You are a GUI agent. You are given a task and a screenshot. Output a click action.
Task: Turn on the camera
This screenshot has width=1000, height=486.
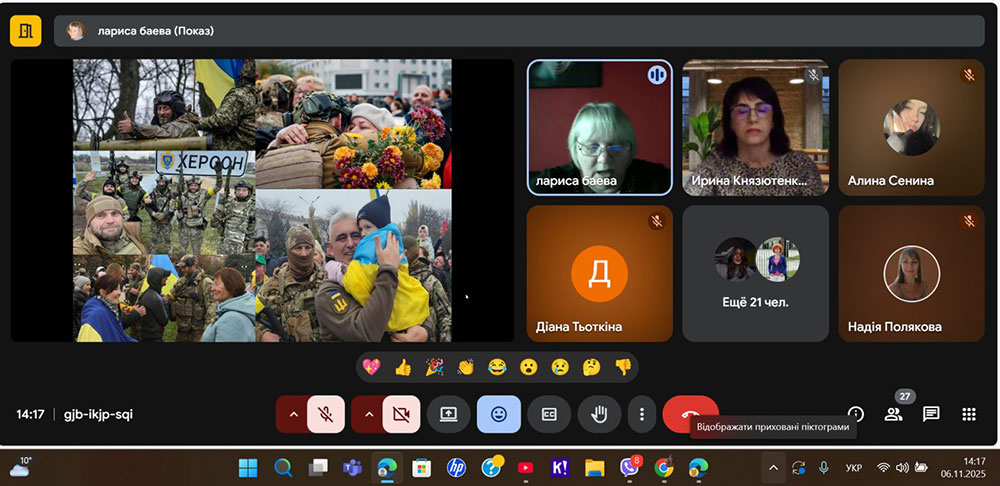(x=401, y=414)
